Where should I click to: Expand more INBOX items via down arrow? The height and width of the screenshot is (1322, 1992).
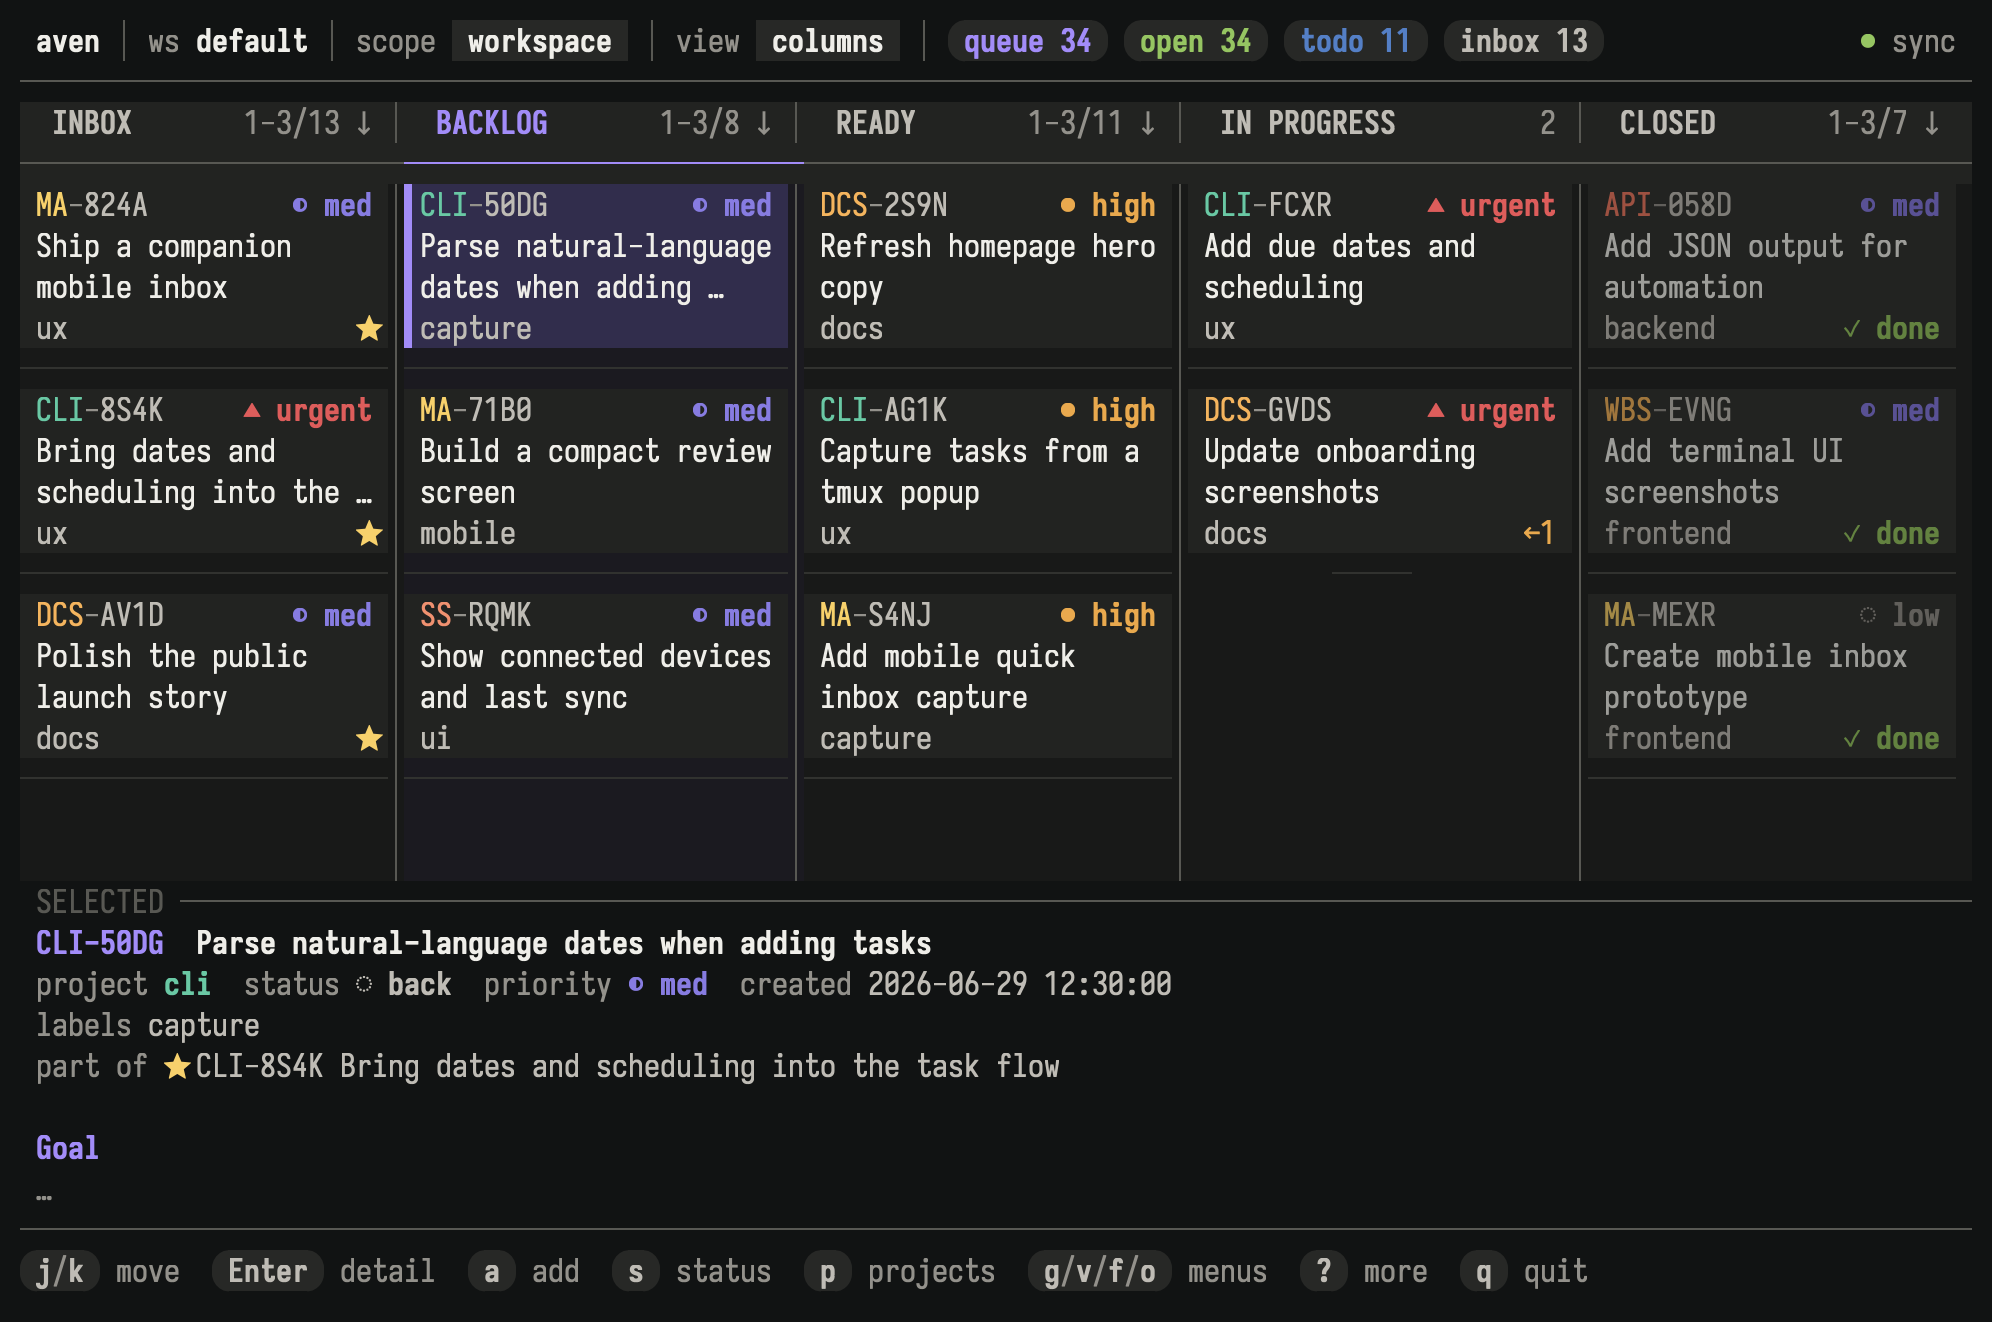pyautogui.click(x=364, y=123)
